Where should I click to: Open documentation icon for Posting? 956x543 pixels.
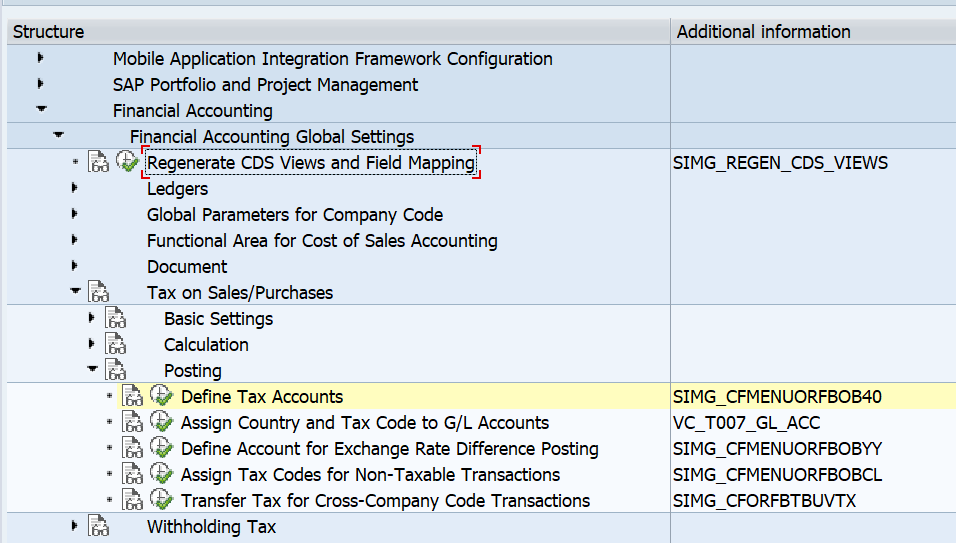[115, 370]
